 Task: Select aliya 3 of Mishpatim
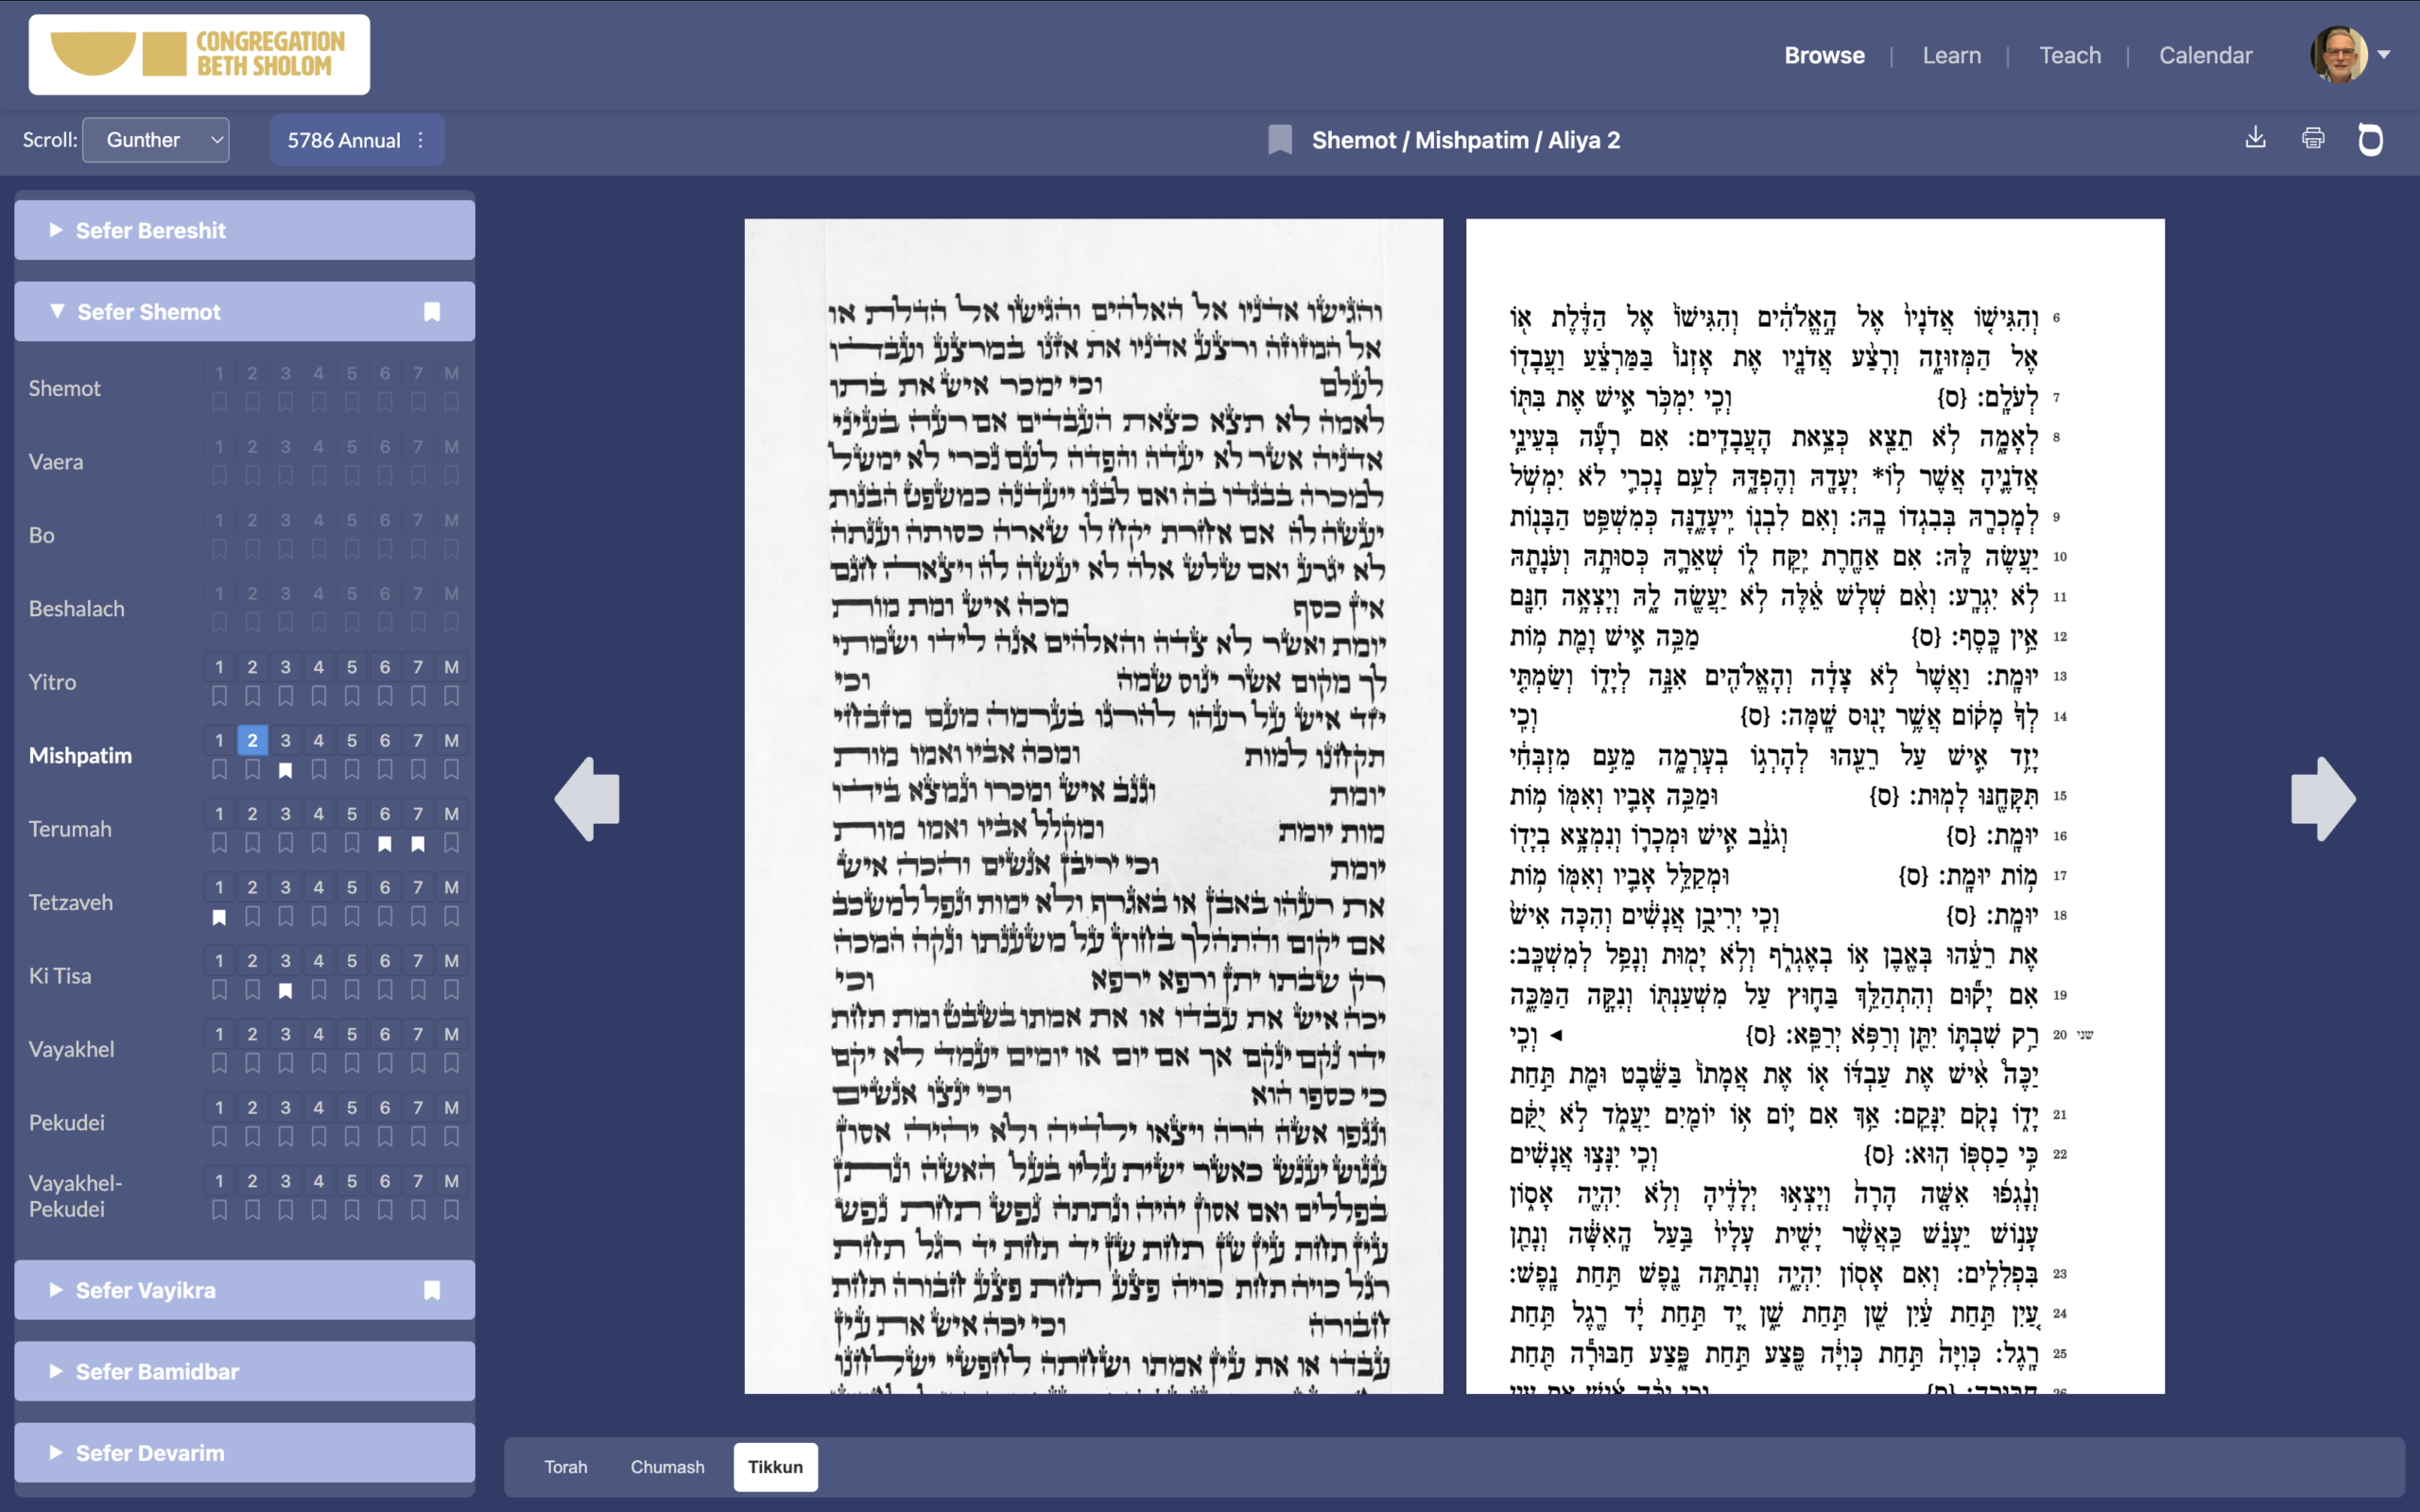coord(286,740)
